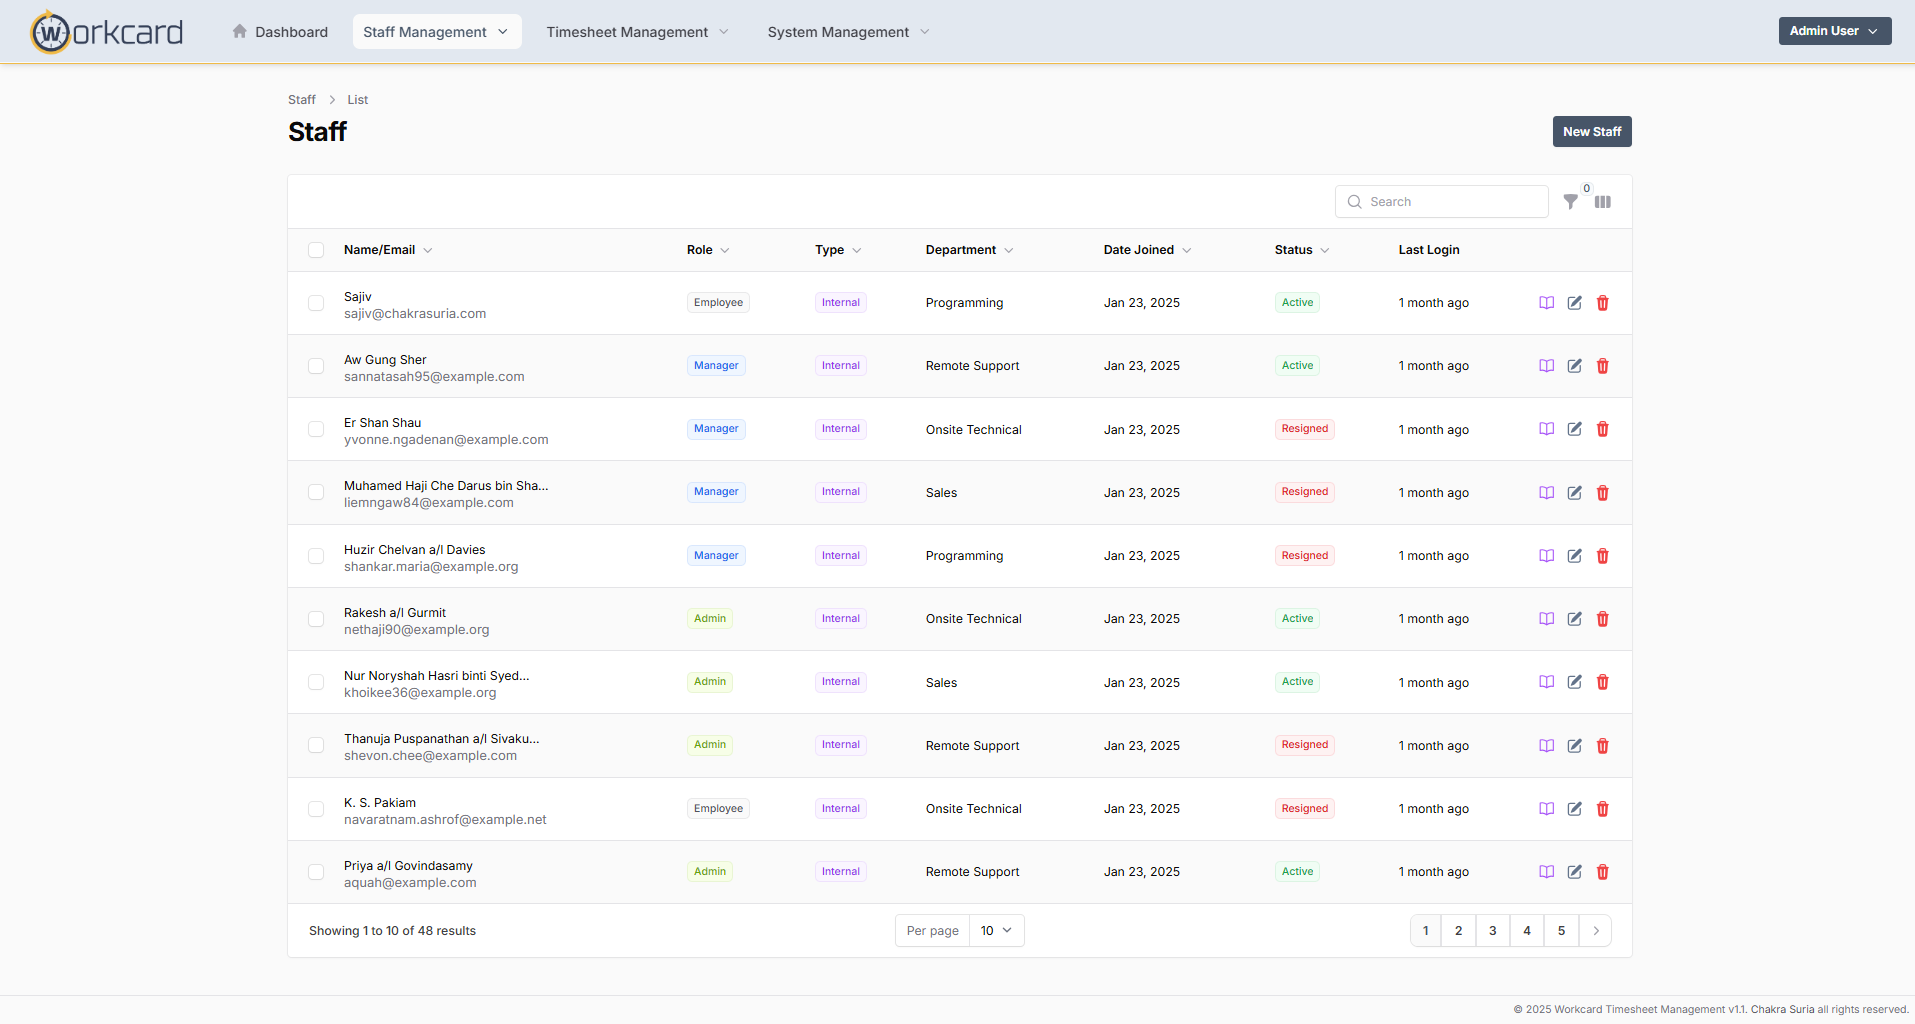
Task: Tick the checkbox for Sajiv
Action: coord(316,303)
